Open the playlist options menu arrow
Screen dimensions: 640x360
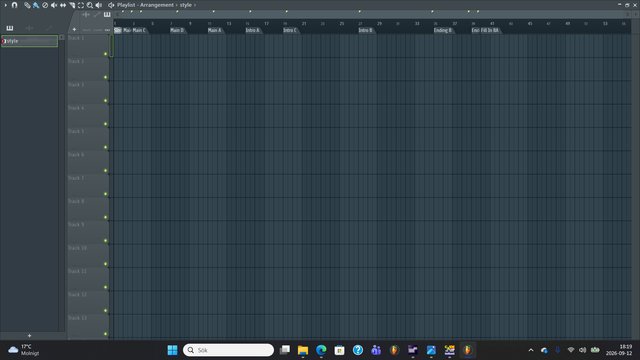click(6, 5)
